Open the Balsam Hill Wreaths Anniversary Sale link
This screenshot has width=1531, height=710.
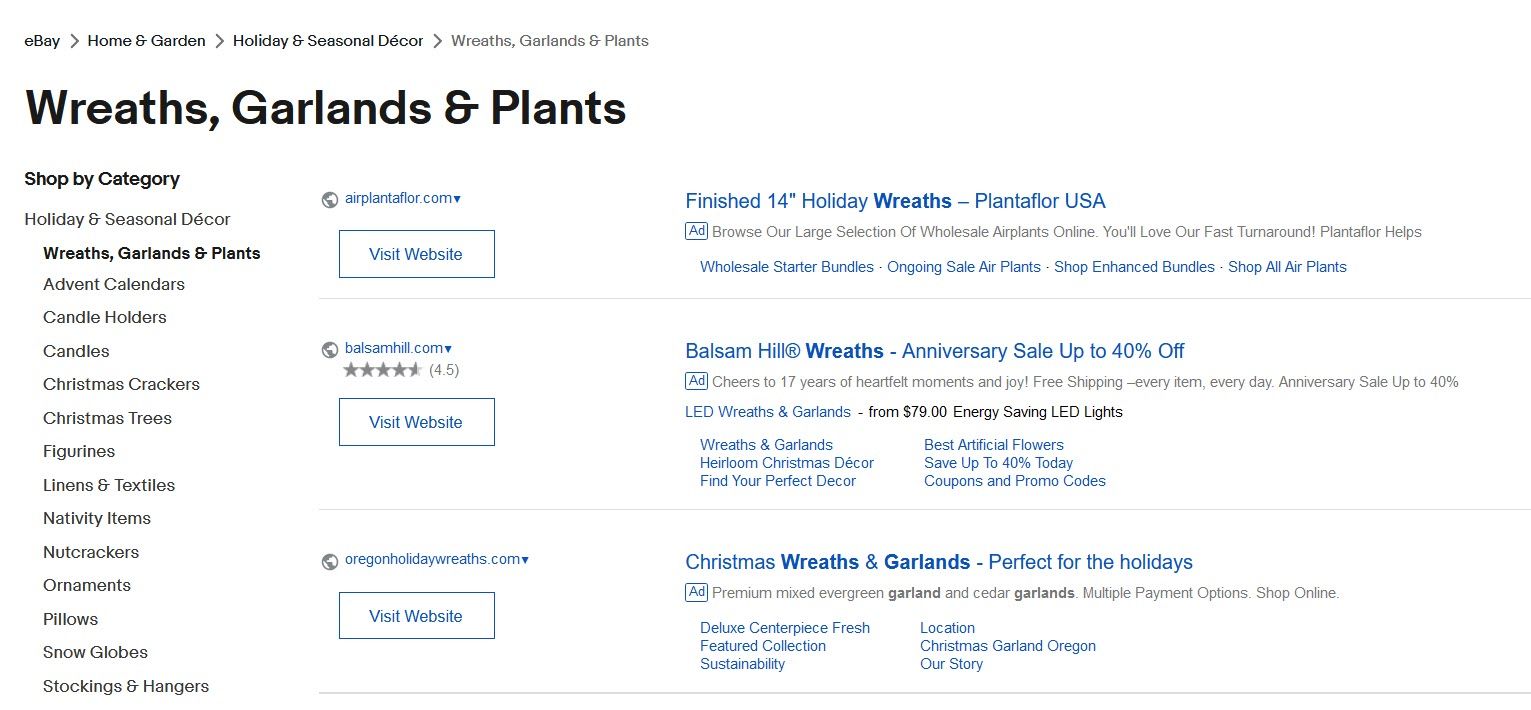point(935,351)
